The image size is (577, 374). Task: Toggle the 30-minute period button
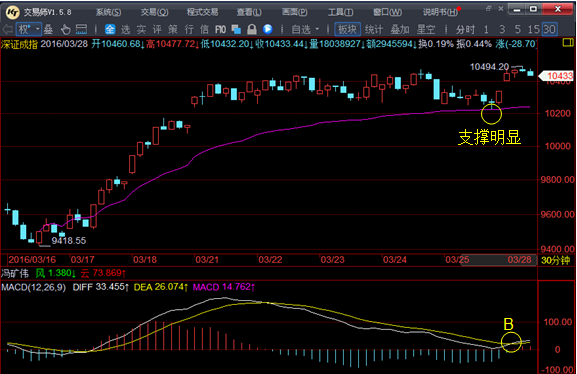(x=549, y=29)
